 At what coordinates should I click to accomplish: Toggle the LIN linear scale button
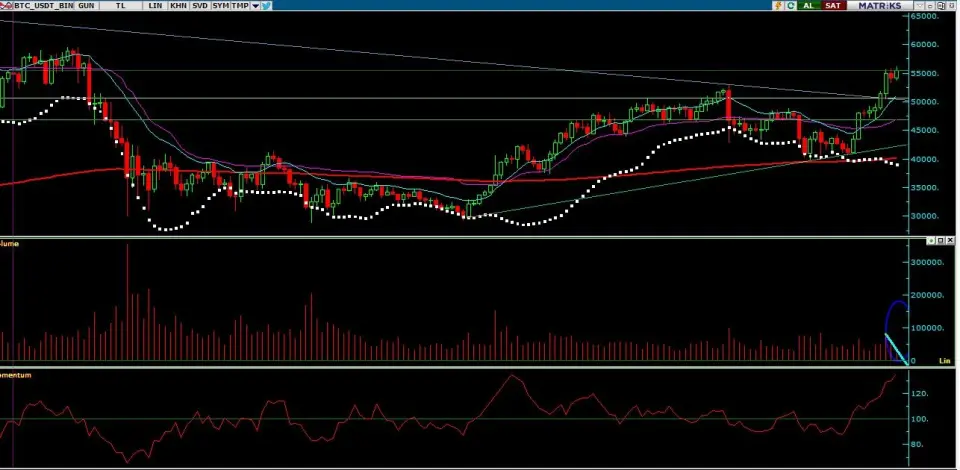coord(153,6)
